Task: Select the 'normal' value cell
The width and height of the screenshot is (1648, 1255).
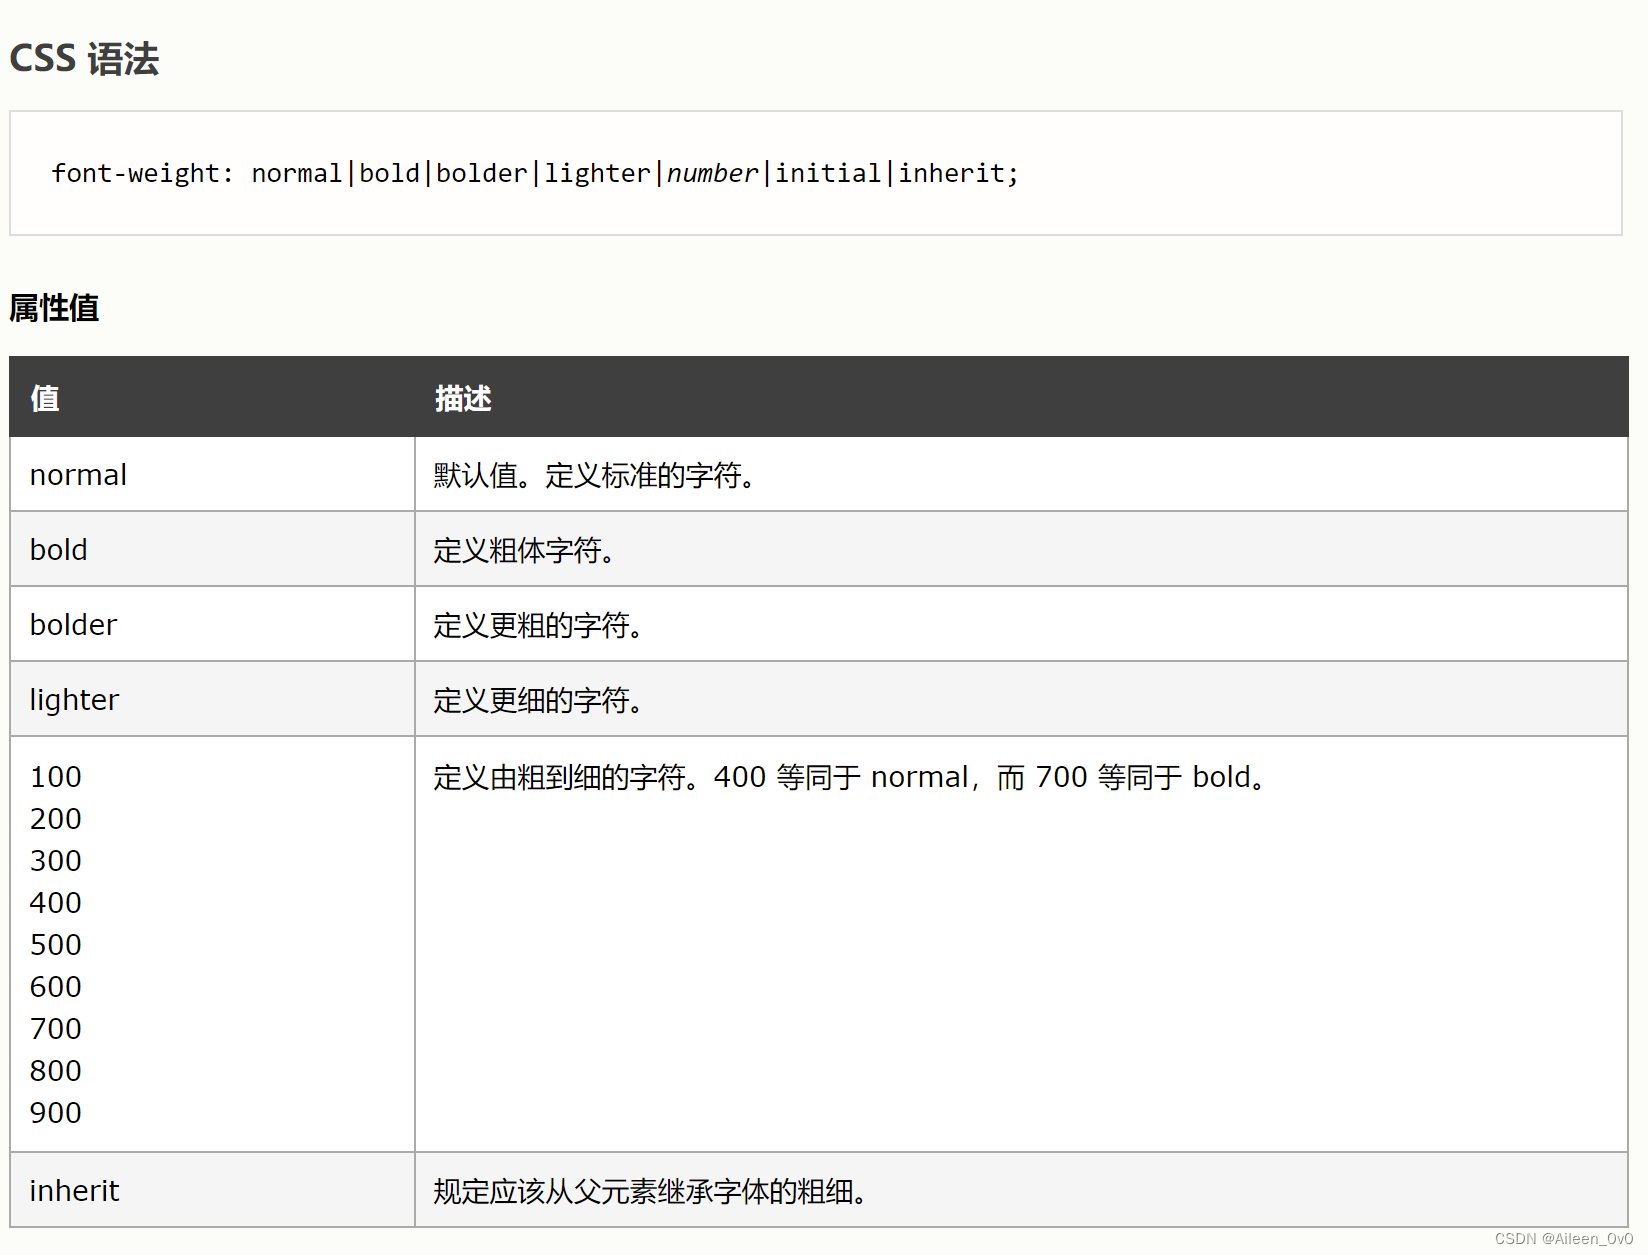Action: point(212,474)
